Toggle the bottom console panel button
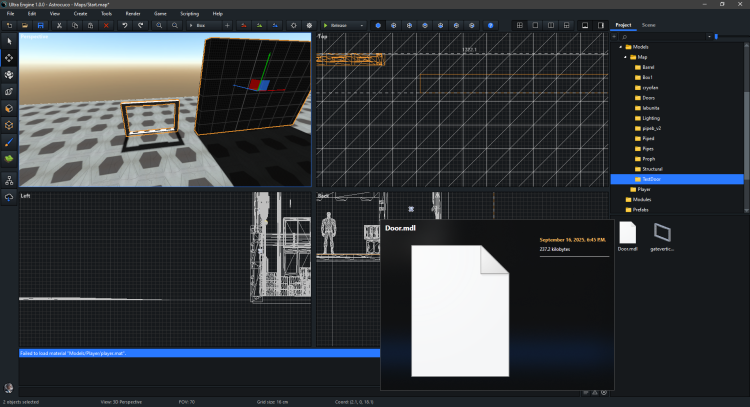Image resolution: width=750 pixels, height=407 pixels. coord(585,24)
